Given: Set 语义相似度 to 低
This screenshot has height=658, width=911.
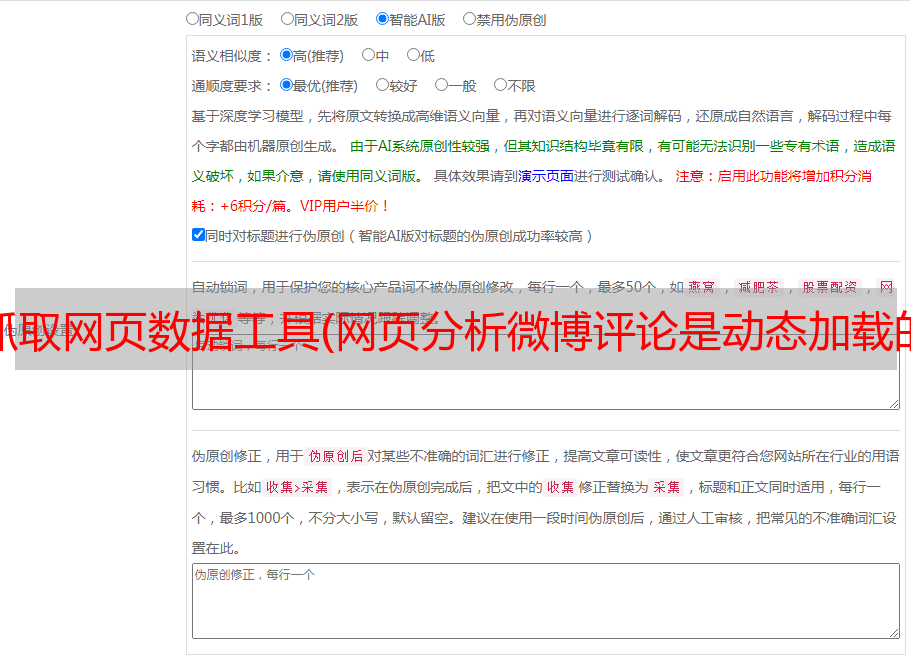Looking at the screenshot, I should tap(413, 55).
